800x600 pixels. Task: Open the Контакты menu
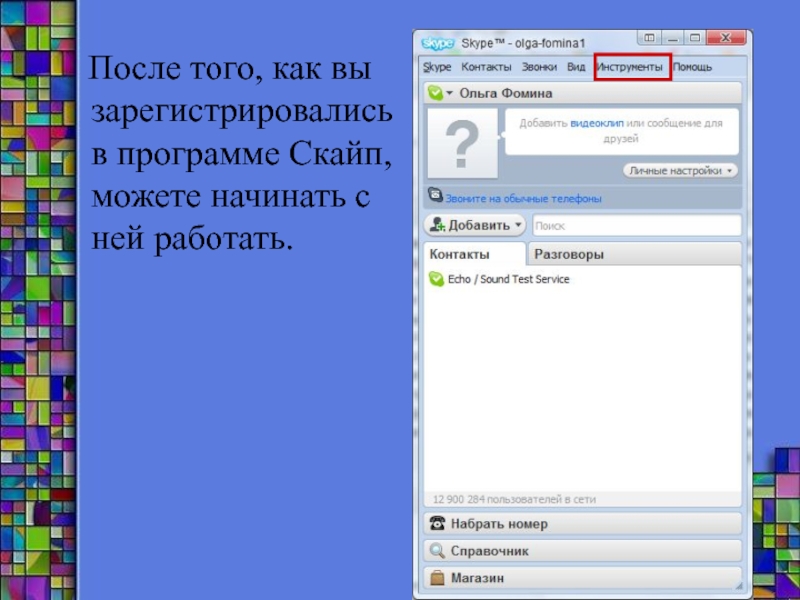pyautogui.click(x=486, y=67)
